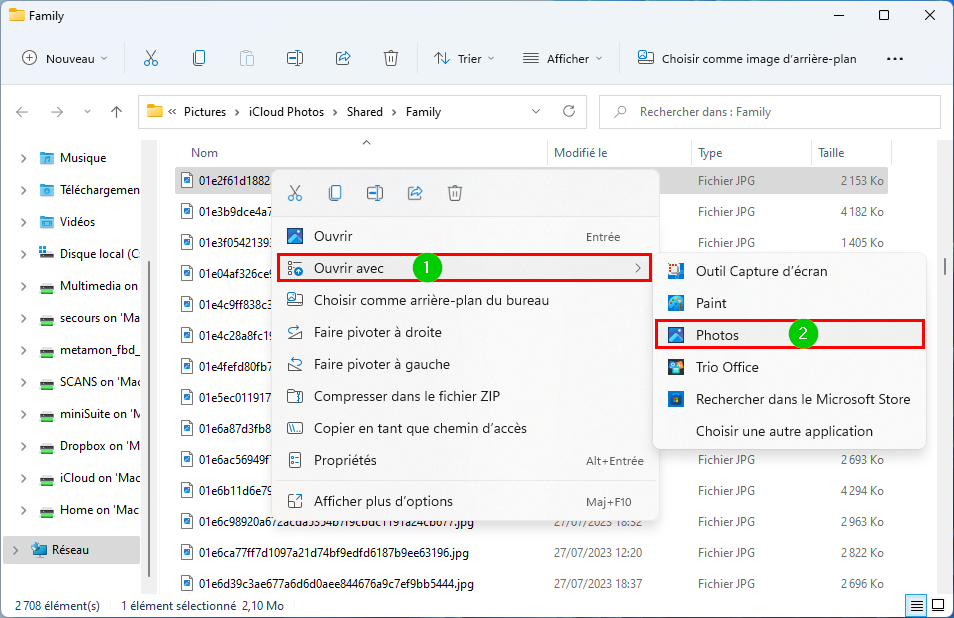Click the Trio Office icon in the submenu
The width and height of the screenshot is (954, 618).
pos(676,367)
